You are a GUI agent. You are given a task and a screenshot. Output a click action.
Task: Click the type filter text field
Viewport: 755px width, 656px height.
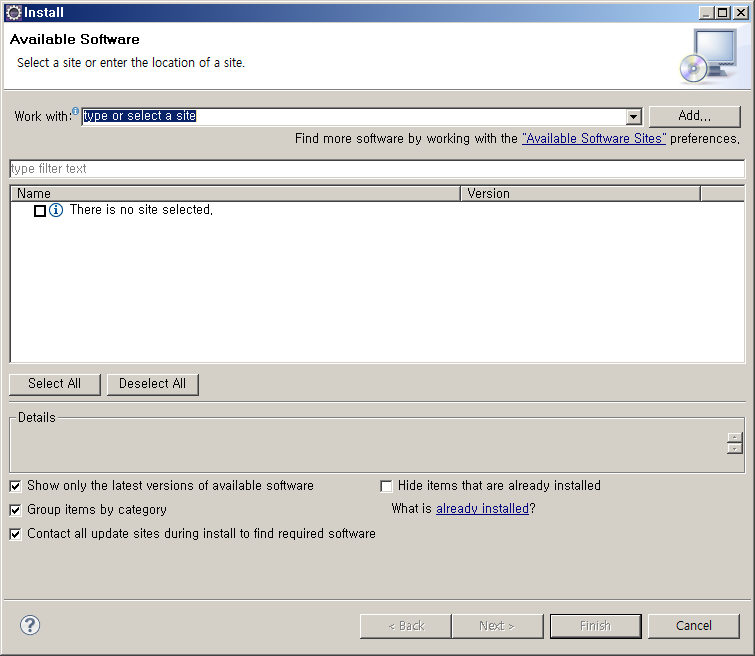pyautogui.click(x=377, y=169)
